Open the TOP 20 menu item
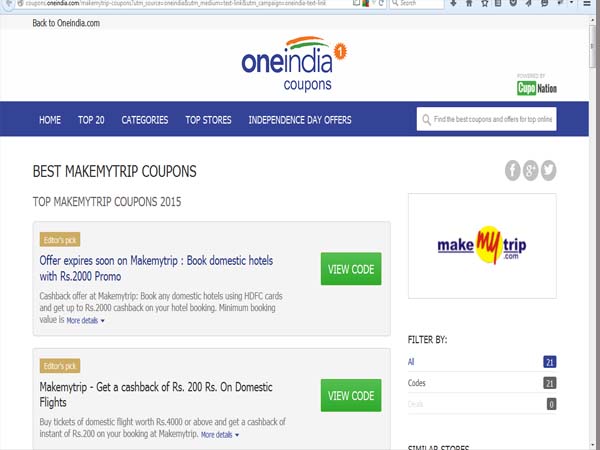This screenshot has height=450, width=600. tap(91, 120)
